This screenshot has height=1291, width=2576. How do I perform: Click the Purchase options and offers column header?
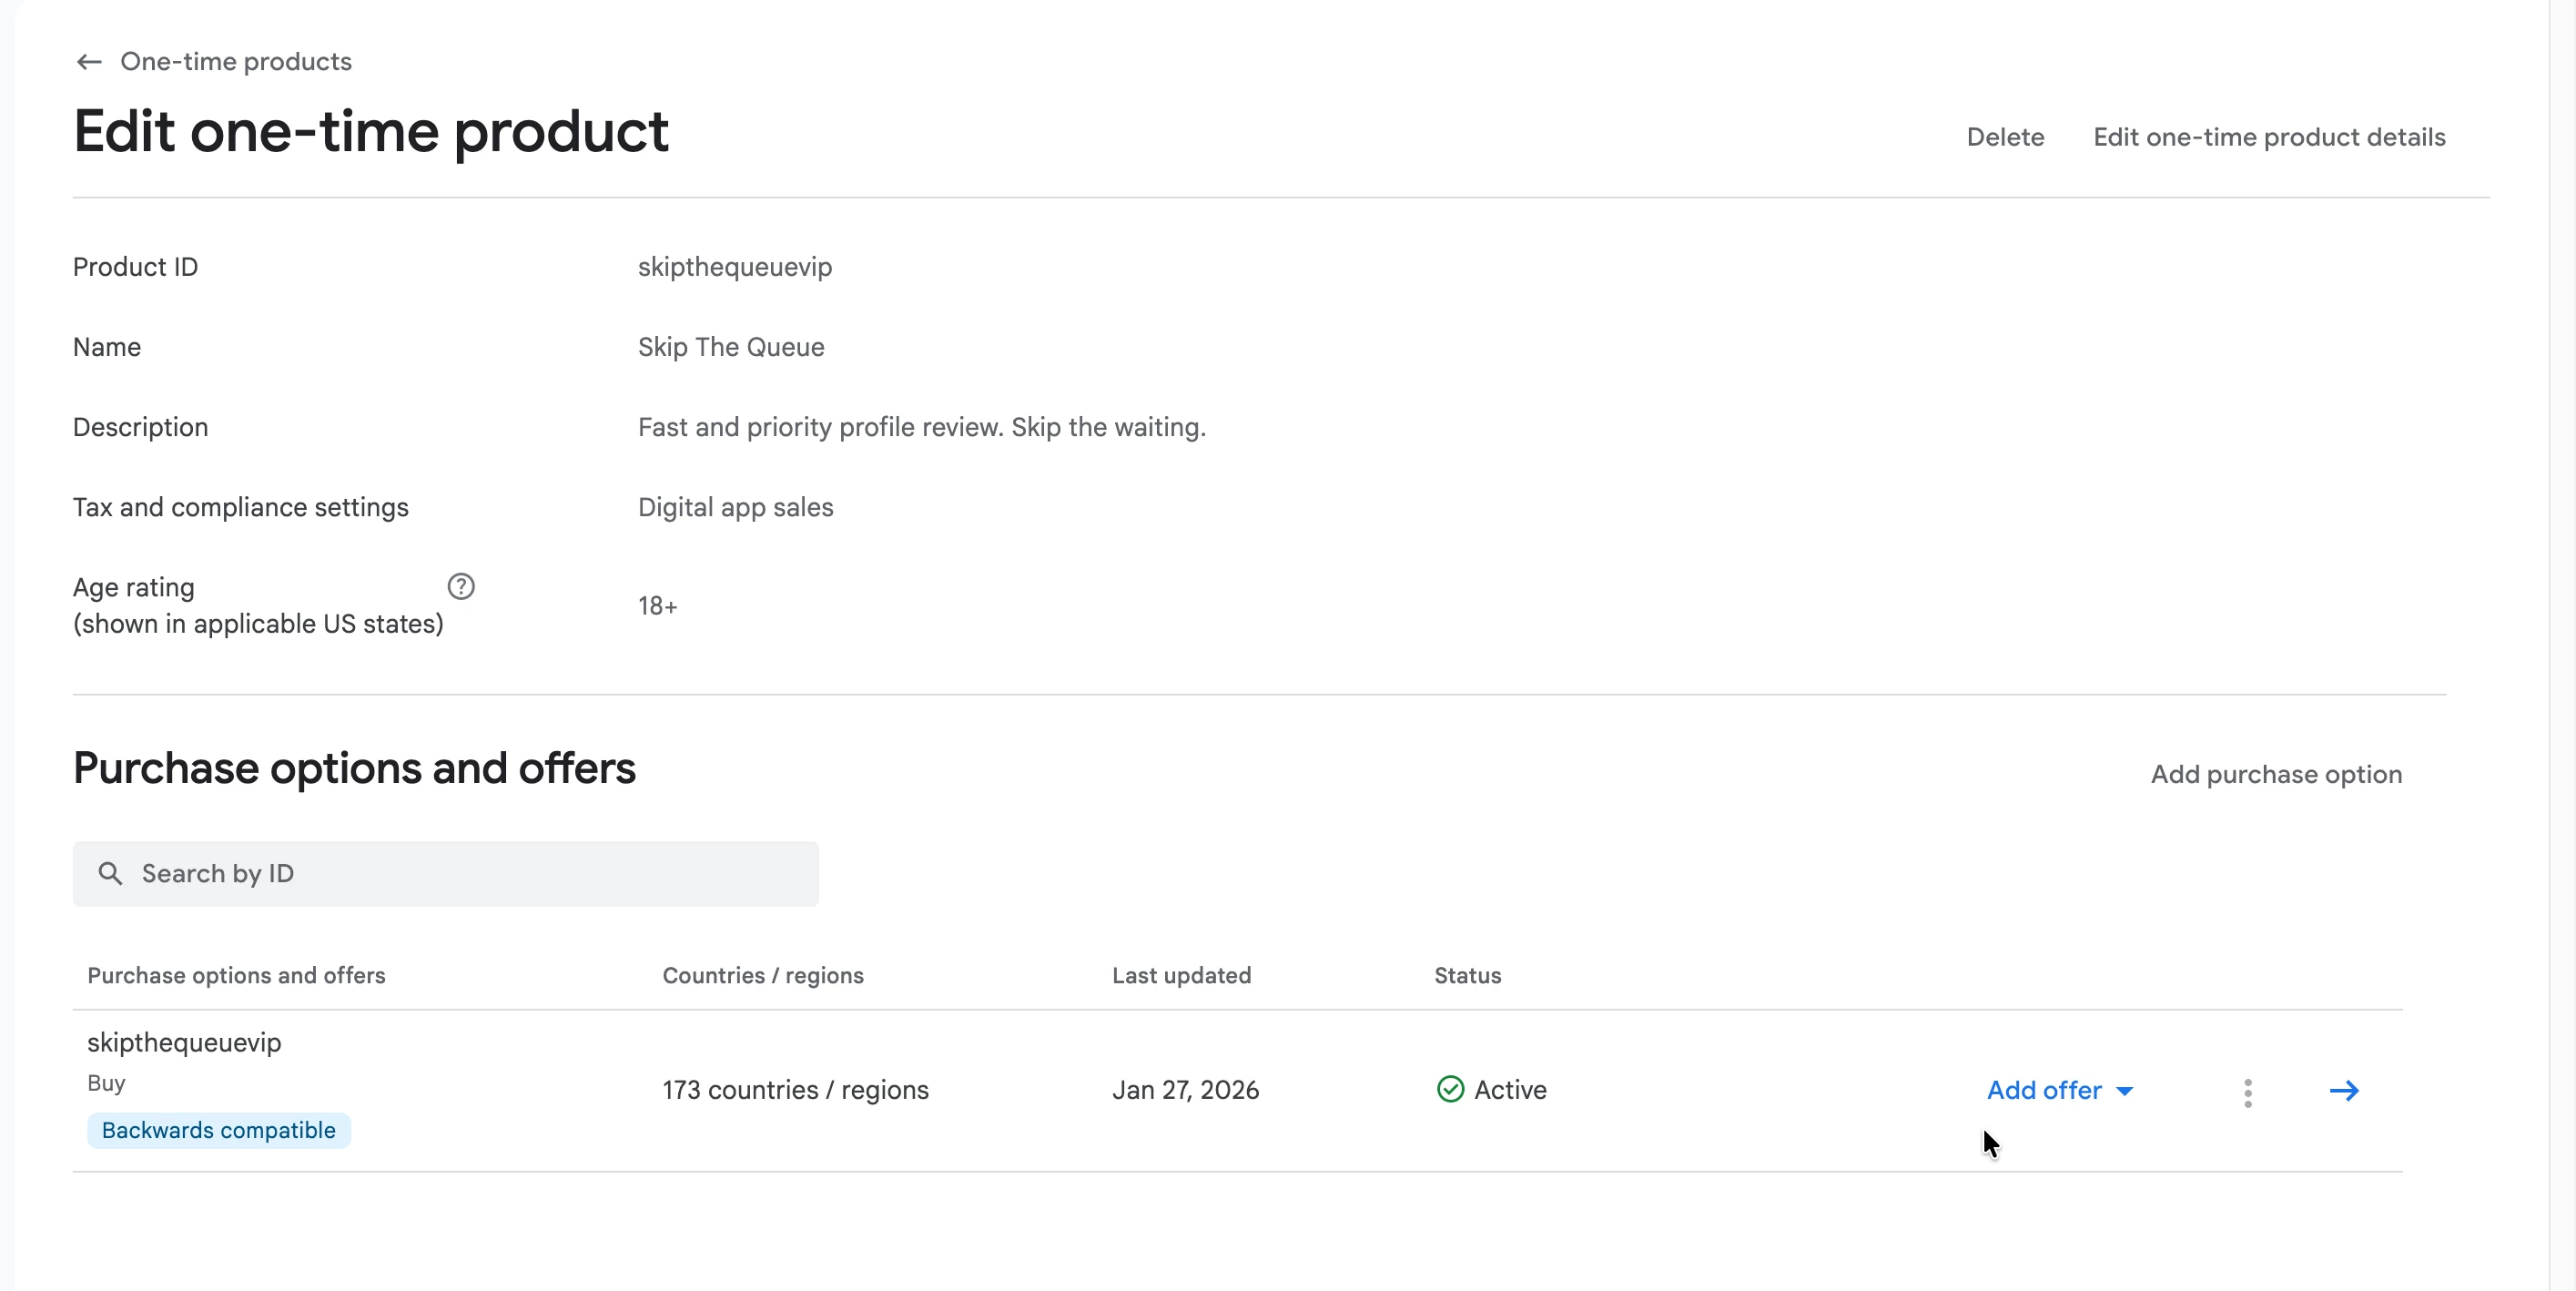pos(236,976)
